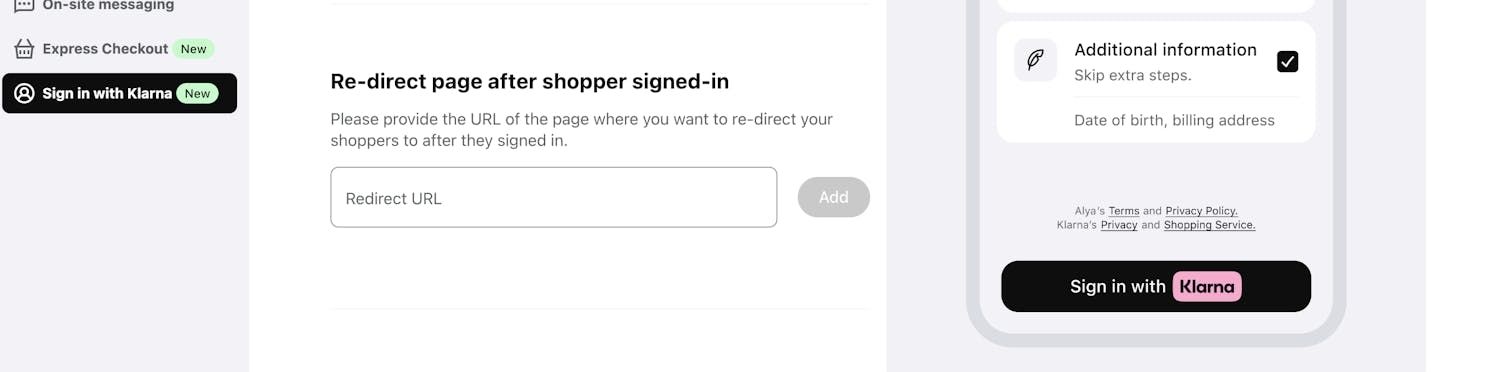The width and height of the screenshot is (1496, 372).
Task: Uncheck the Additional information checkbox
Action: tap(1288, 62)
